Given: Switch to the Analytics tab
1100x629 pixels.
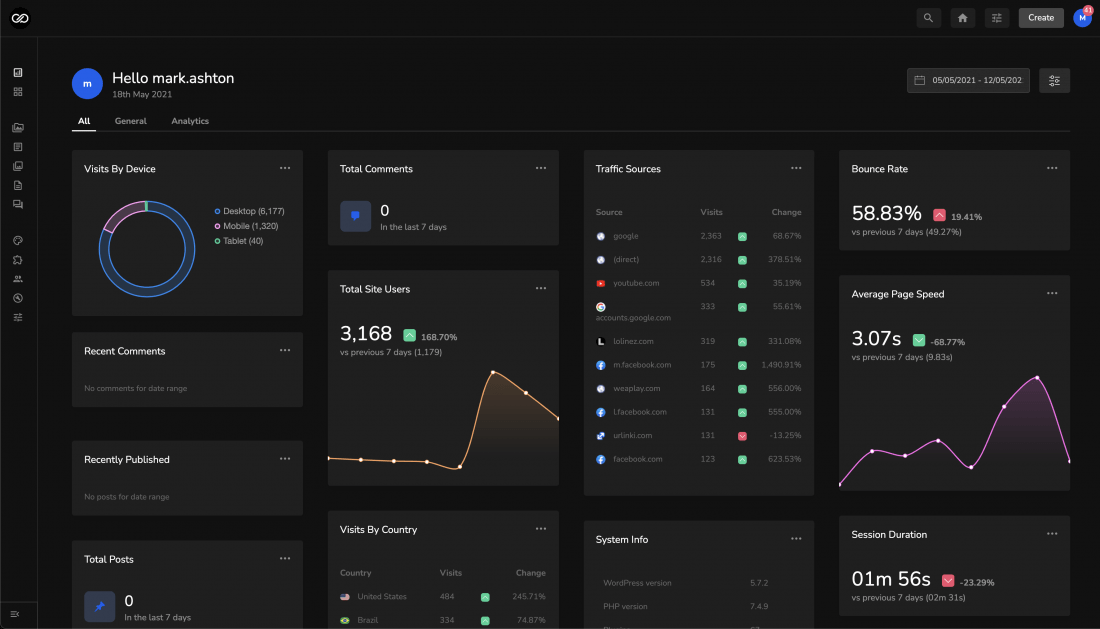Looking at the screenshot, I should 190,121.
